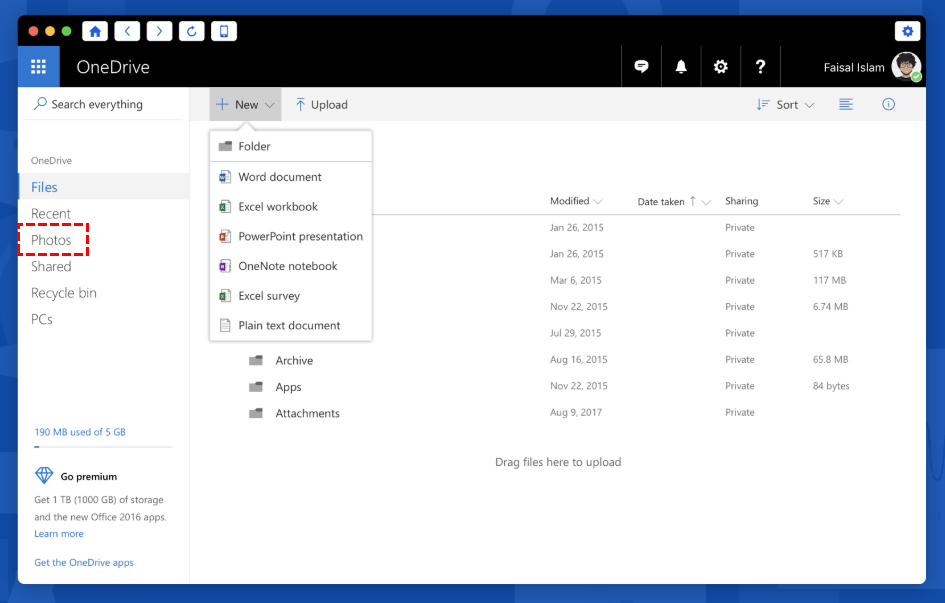
Task: Open the app launcher waffle icon
Action: pos(39,67)
